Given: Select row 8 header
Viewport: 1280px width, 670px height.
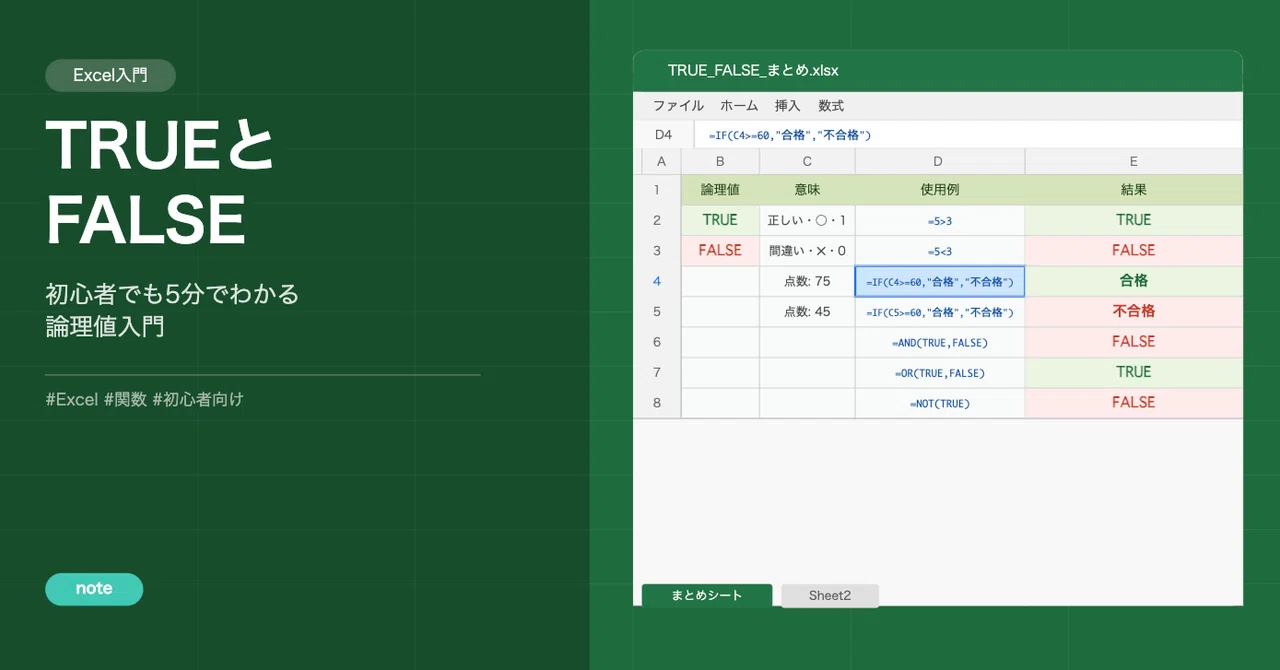Looking at the screenshot, I should coord(657,403).
